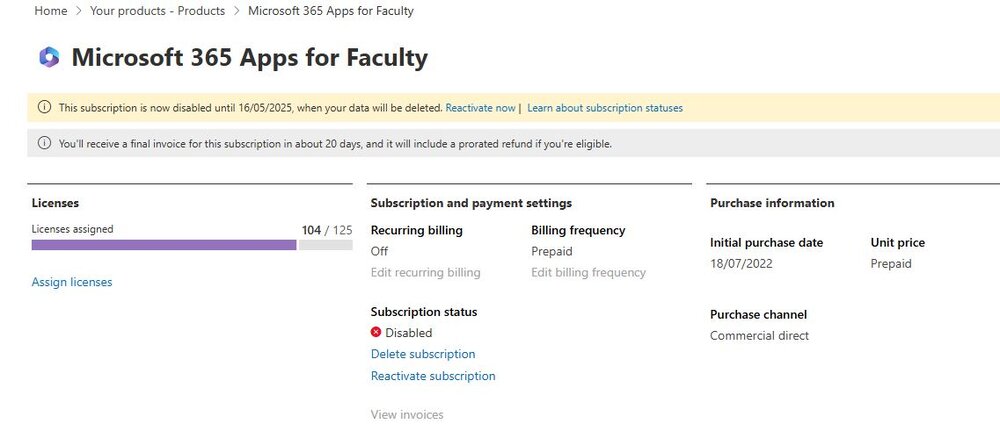1000x431 pixels.
Task: Click the chevron after Home breadcrumb
Action: (x=78, y=11)
